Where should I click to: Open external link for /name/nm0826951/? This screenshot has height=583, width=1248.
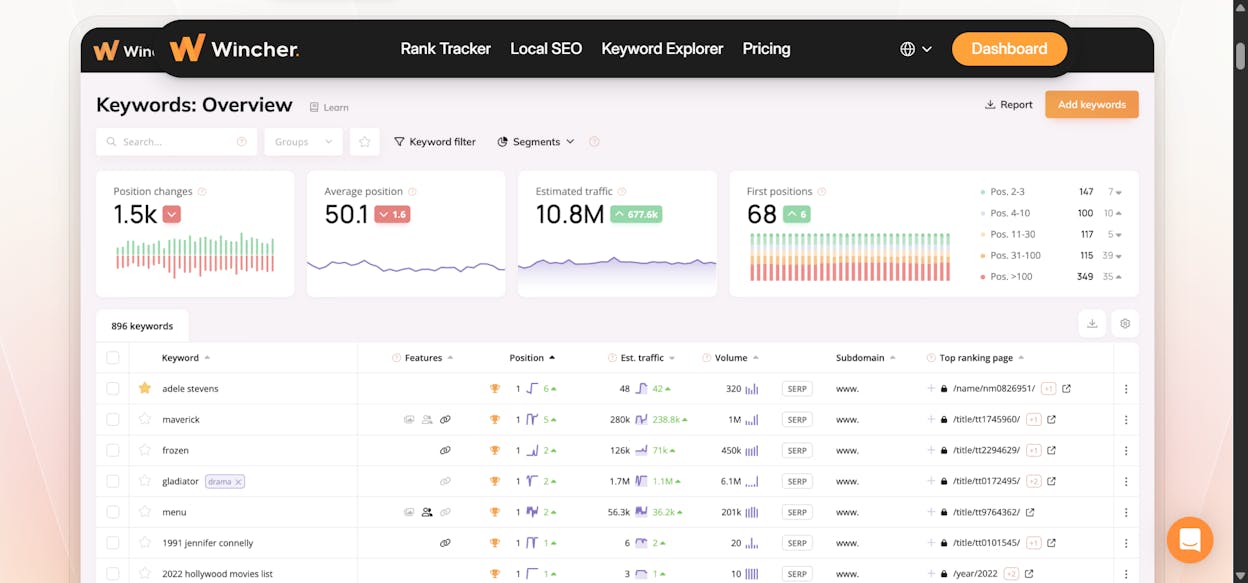tap(1066, 389)
